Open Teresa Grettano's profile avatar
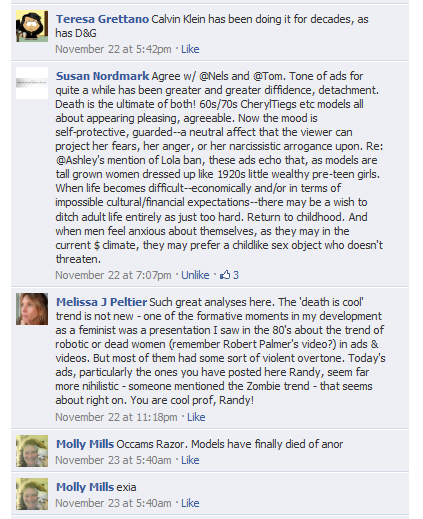This screenshot has width=423, height=519. coord(32,26)
